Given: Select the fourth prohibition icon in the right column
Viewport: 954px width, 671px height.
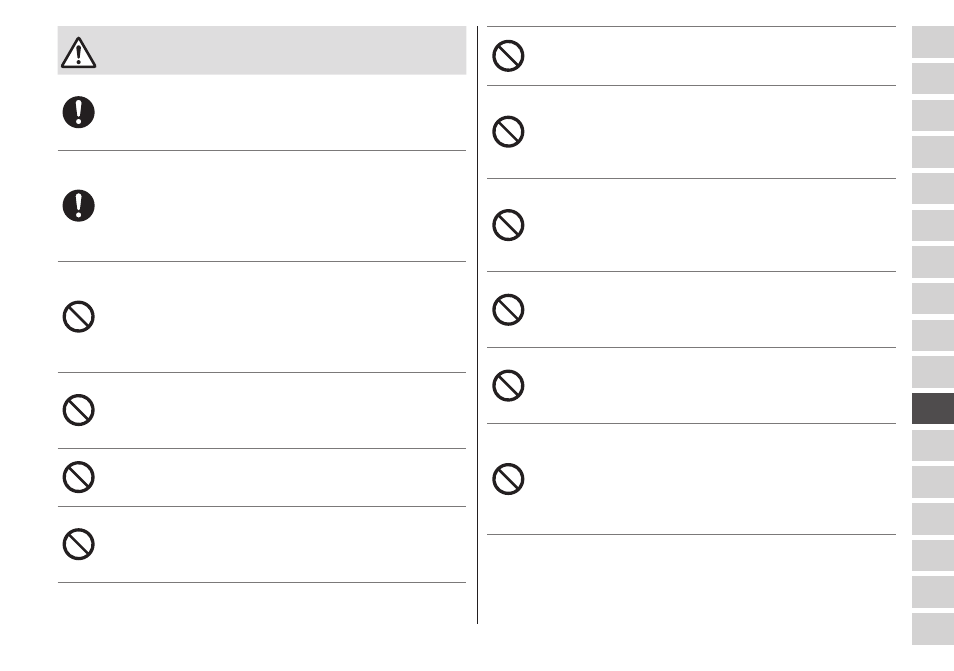Looking at the screenshot, I should pyautogui.click(x=508, y=310).
